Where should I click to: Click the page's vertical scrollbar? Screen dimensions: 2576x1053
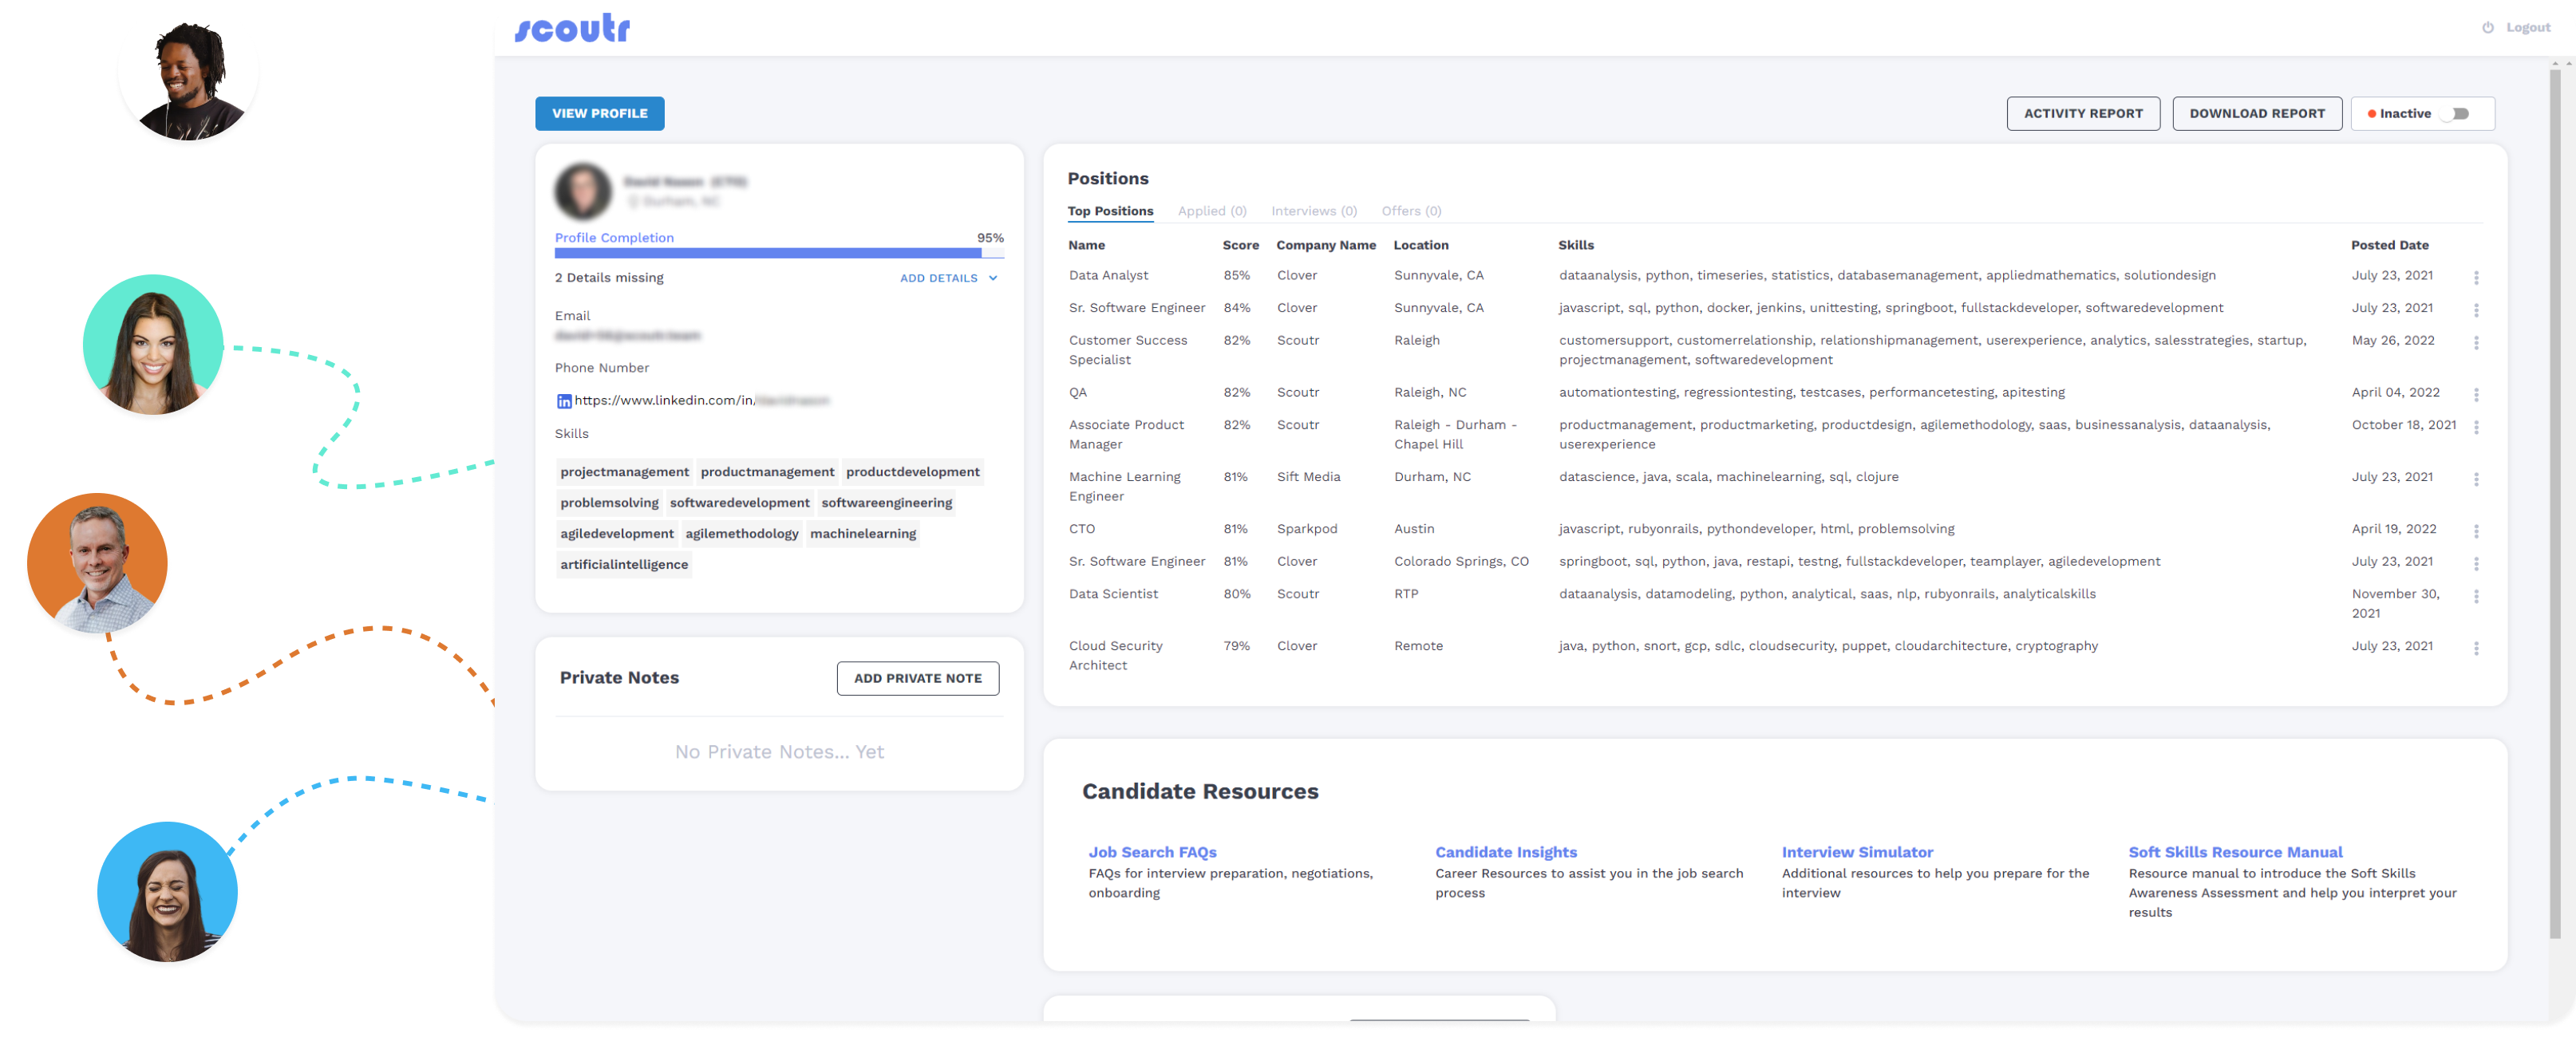2554,500
